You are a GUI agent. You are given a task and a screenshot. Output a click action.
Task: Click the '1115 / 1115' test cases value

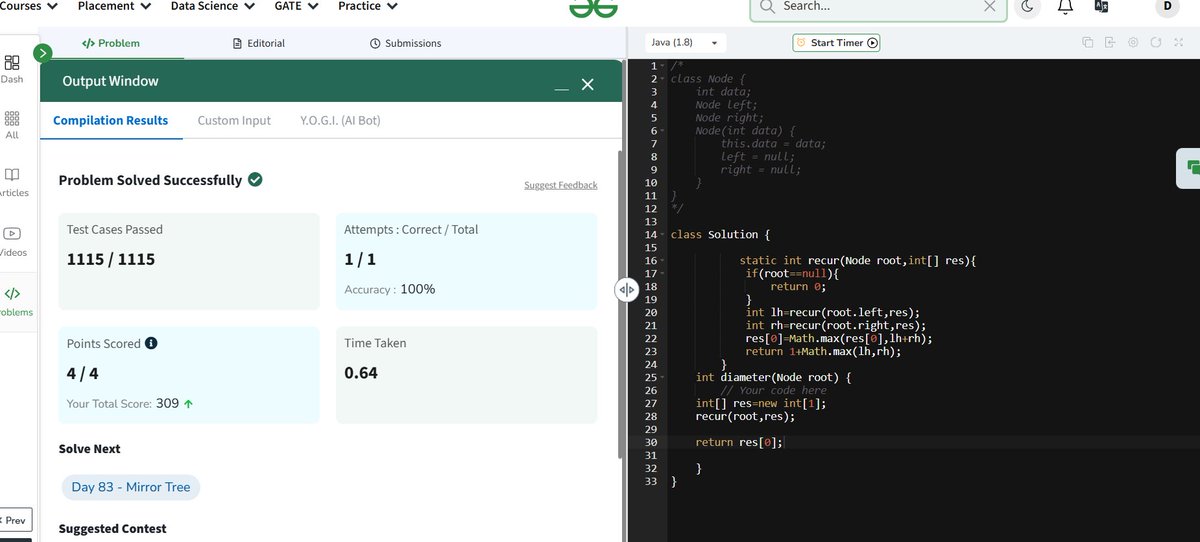pyautogui.click(x=111, y=260)
